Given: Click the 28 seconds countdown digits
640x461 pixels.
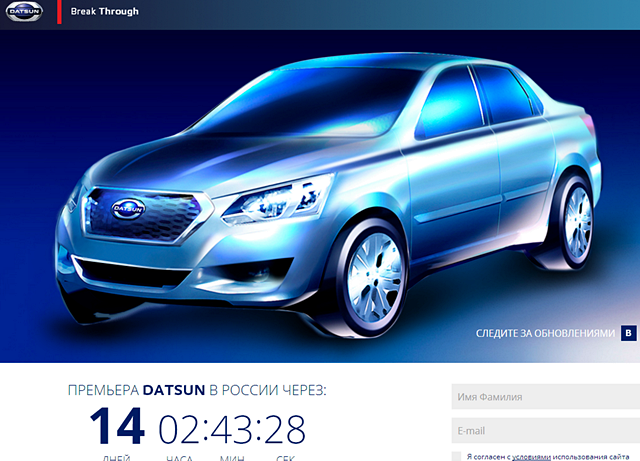Looking at the screenshot, I should coord(283,429).
